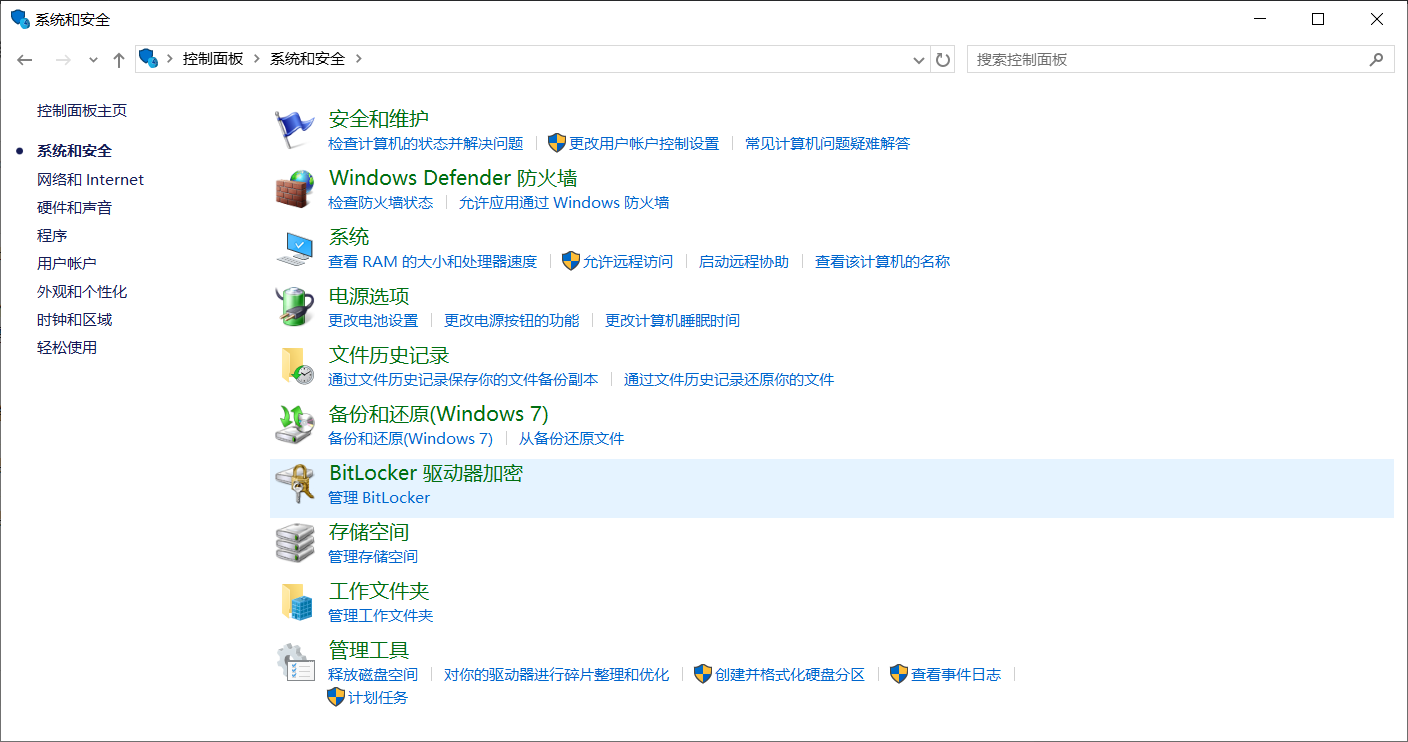Click the shield icon beside 更改用户帐户控制设置
Viewport: 1408px width, 742px height.
click(x=557, y=143)
